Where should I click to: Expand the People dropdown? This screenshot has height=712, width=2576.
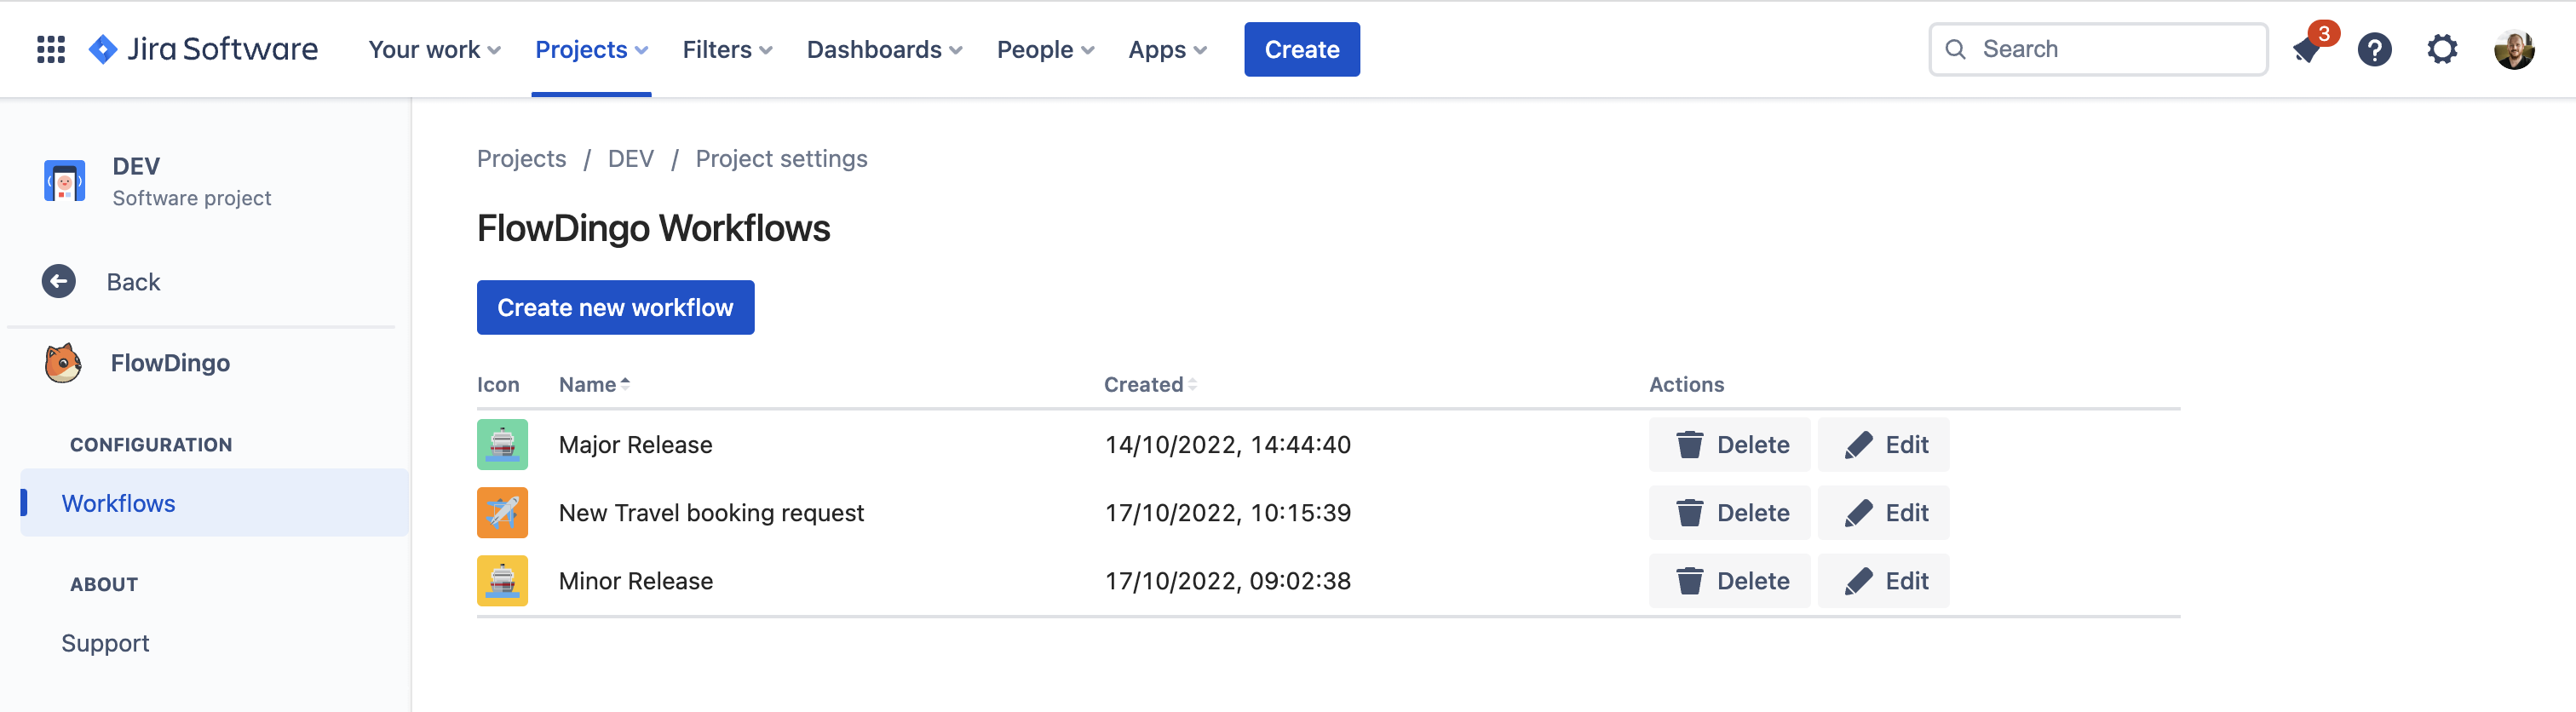point(1045,49)
